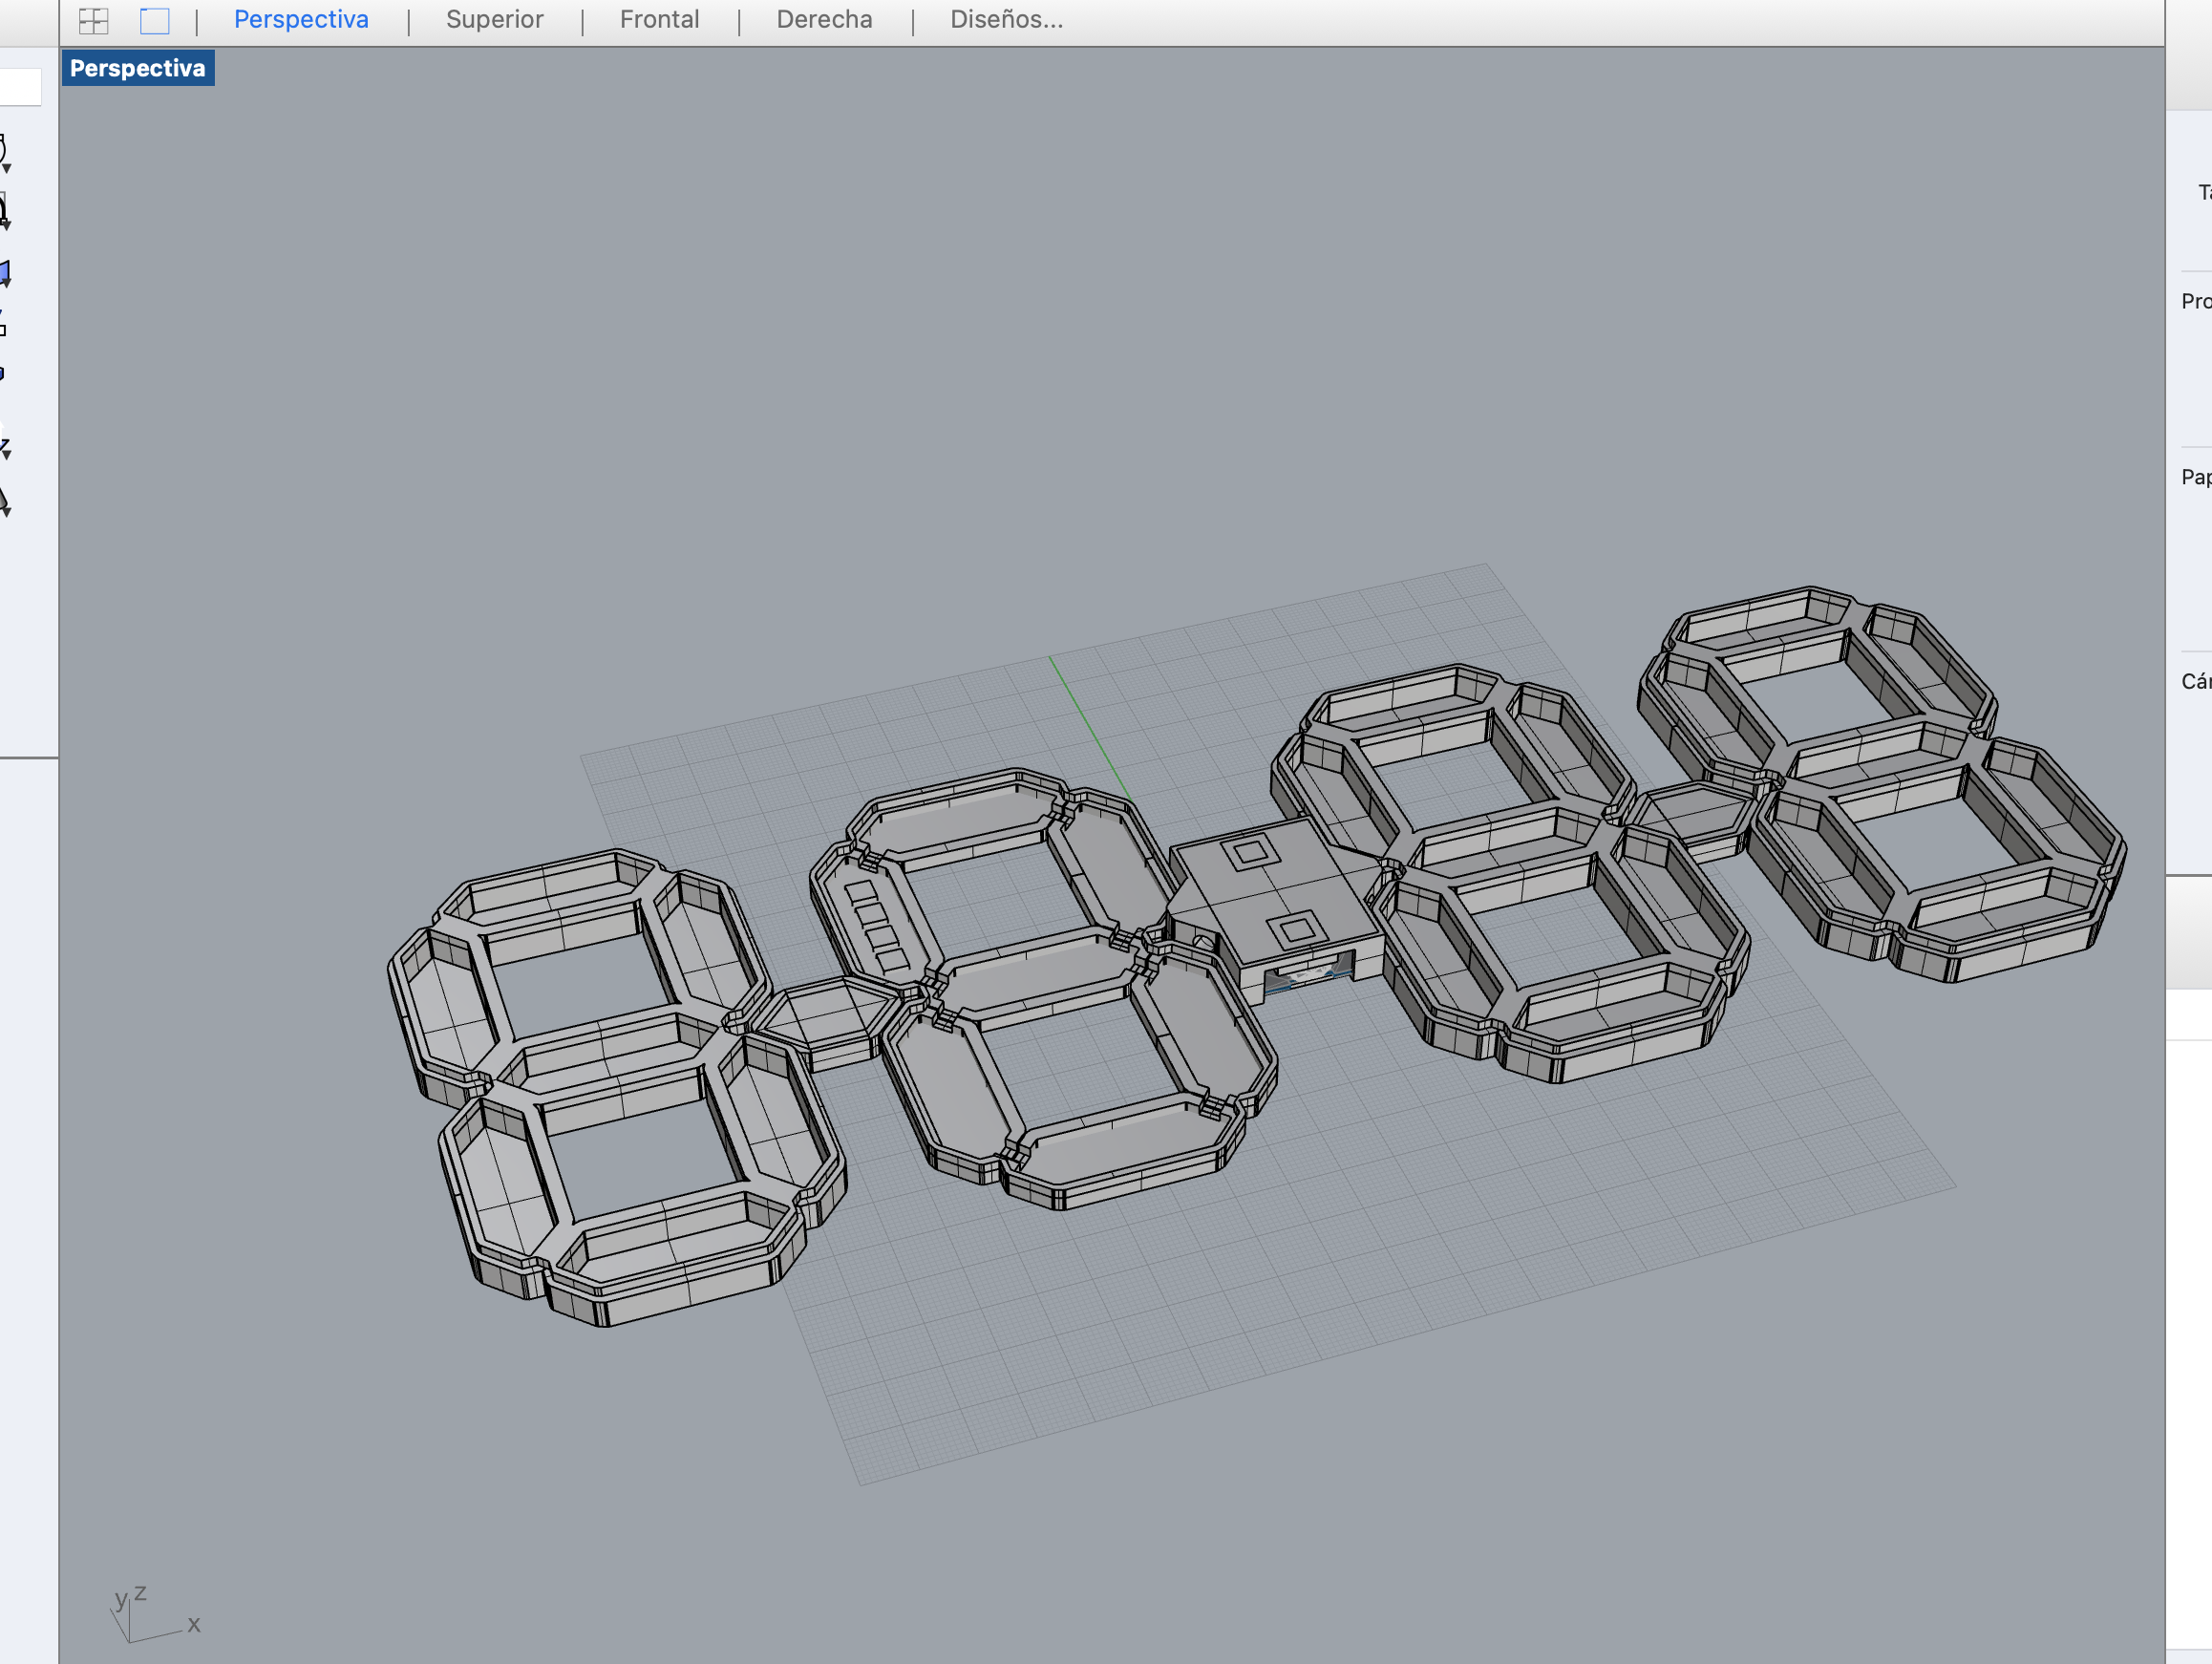Screen dimensions: 2212x1664
Task: Switch to the four-viewport layout icon
Action: (93, 20)
